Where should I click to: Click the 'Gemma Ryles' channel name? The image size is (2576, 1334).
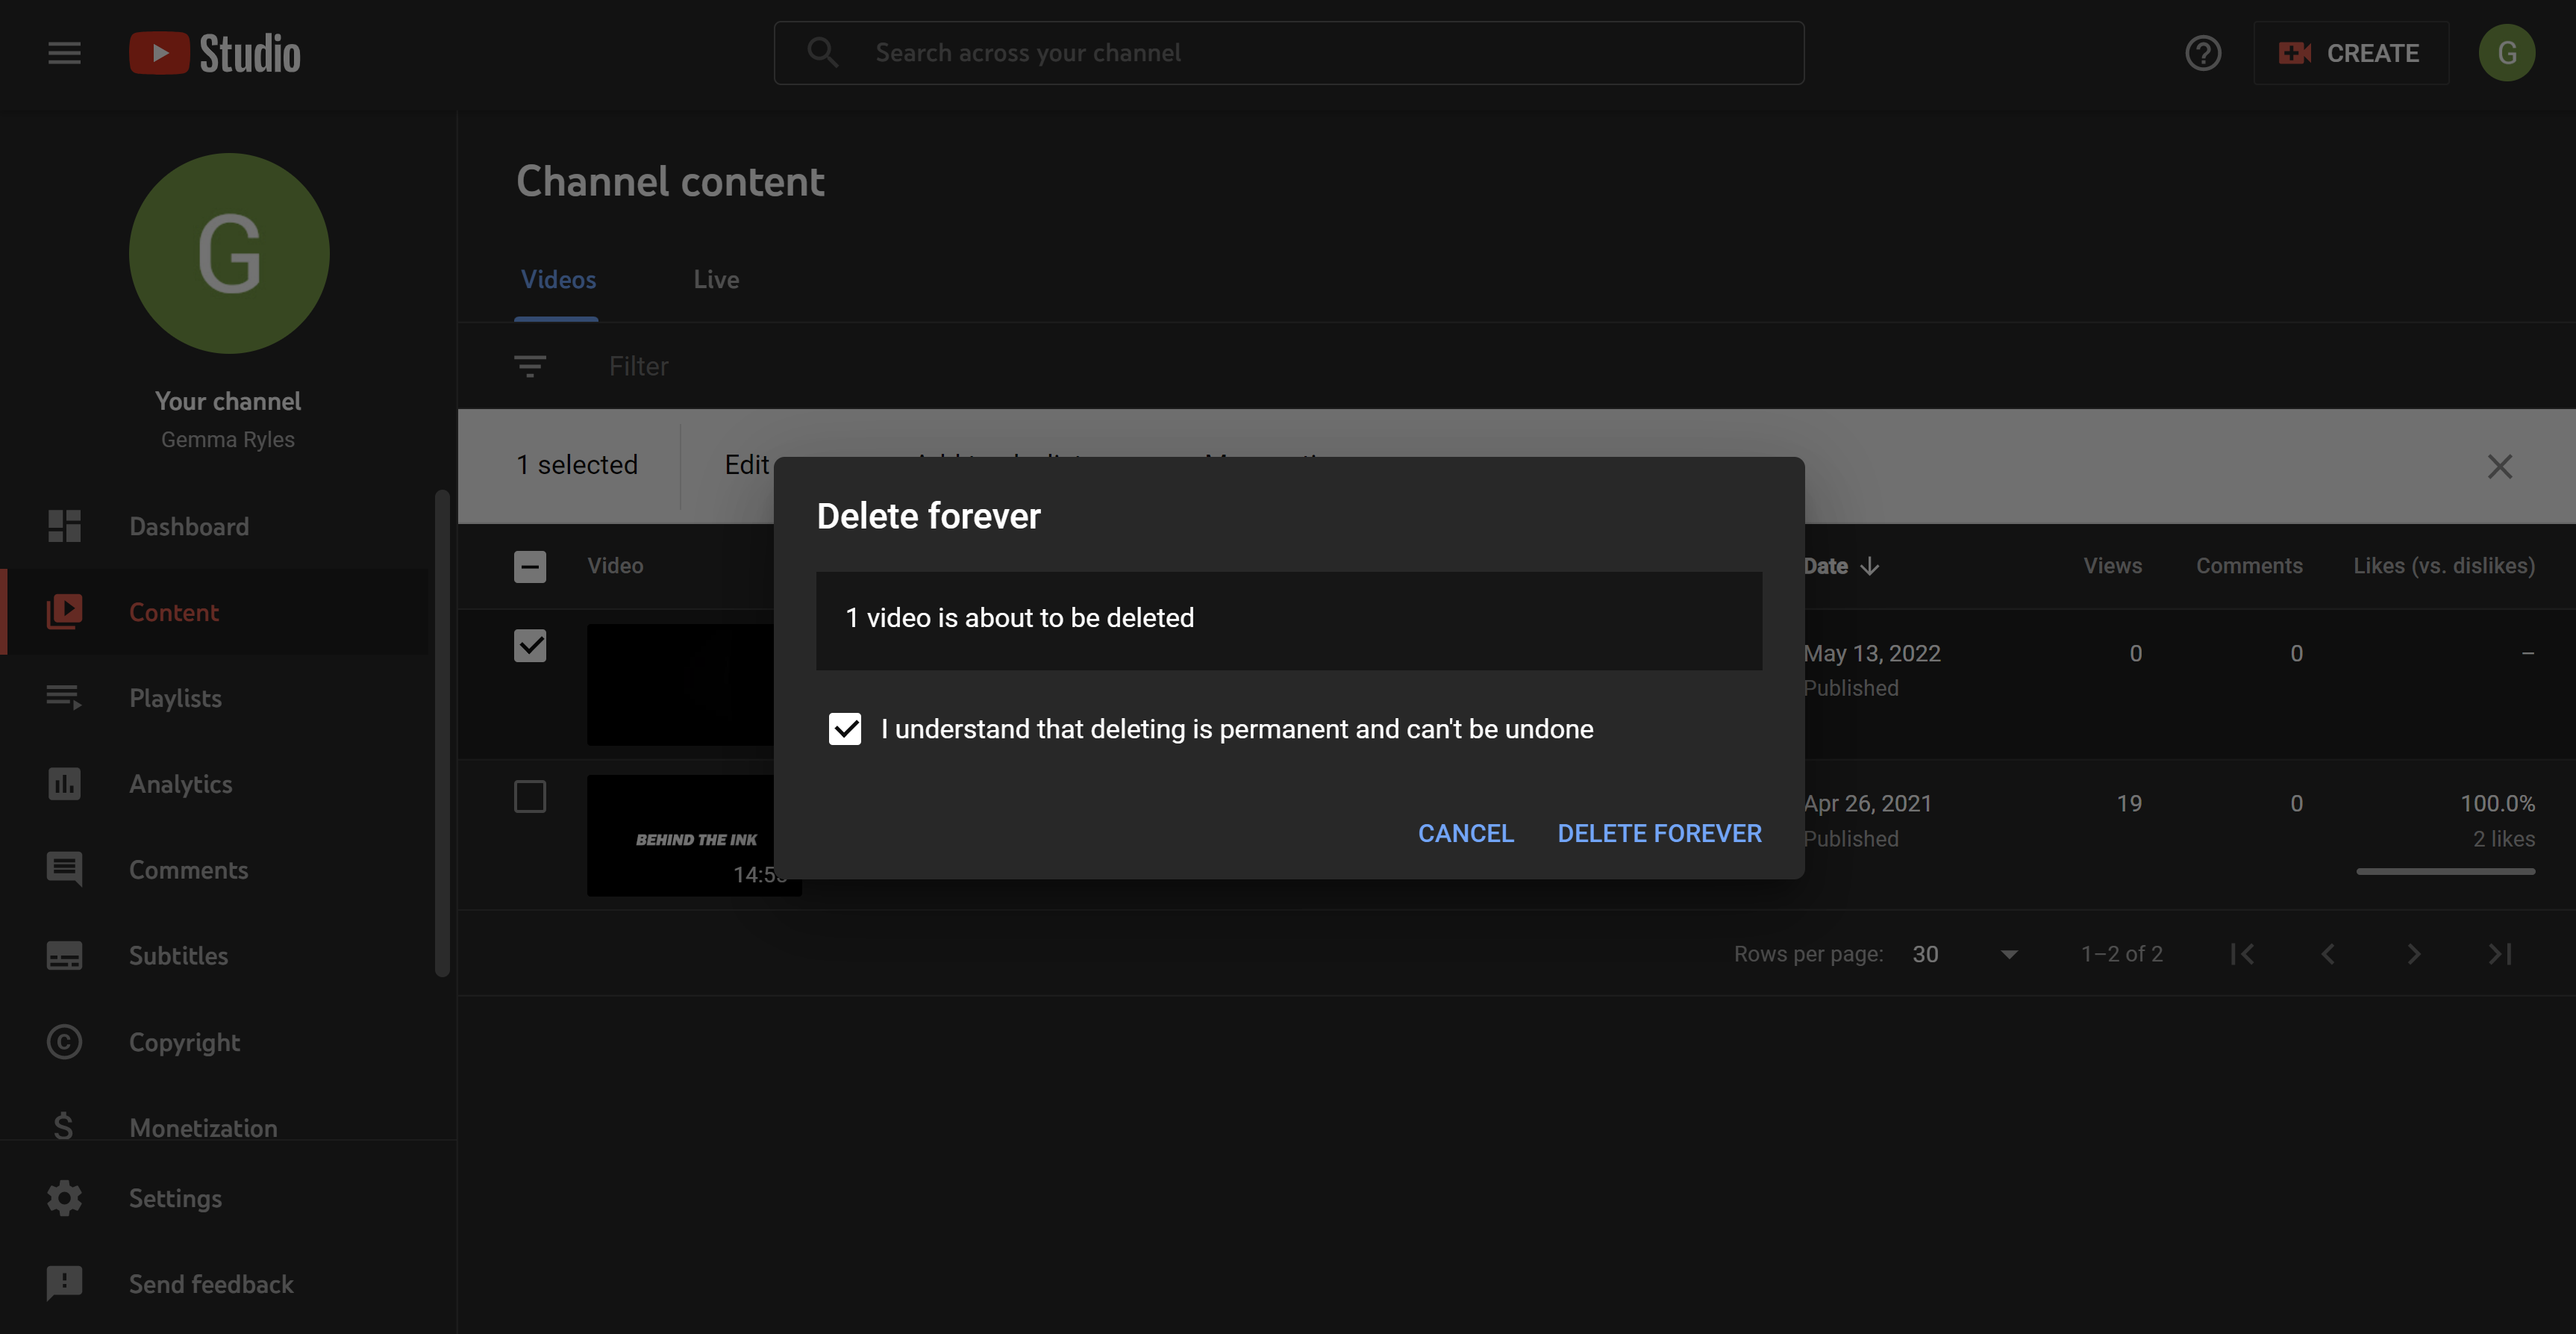(228, 440)
